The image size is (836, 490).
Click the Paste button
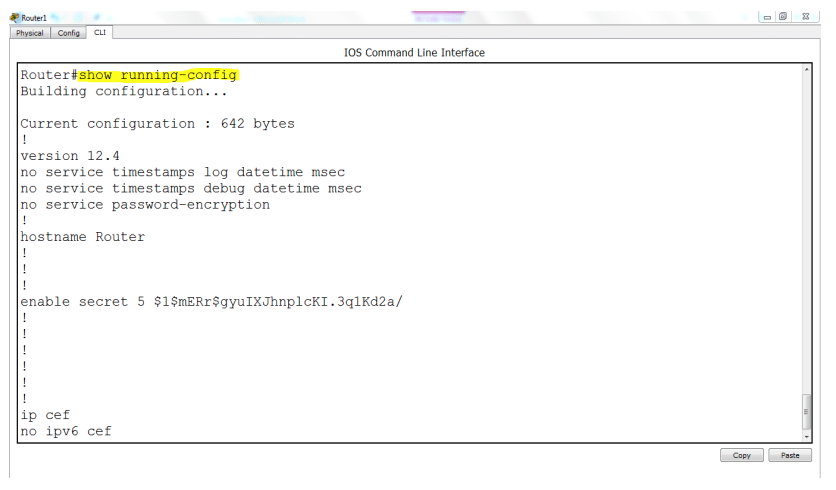click(x=790, y=455)
